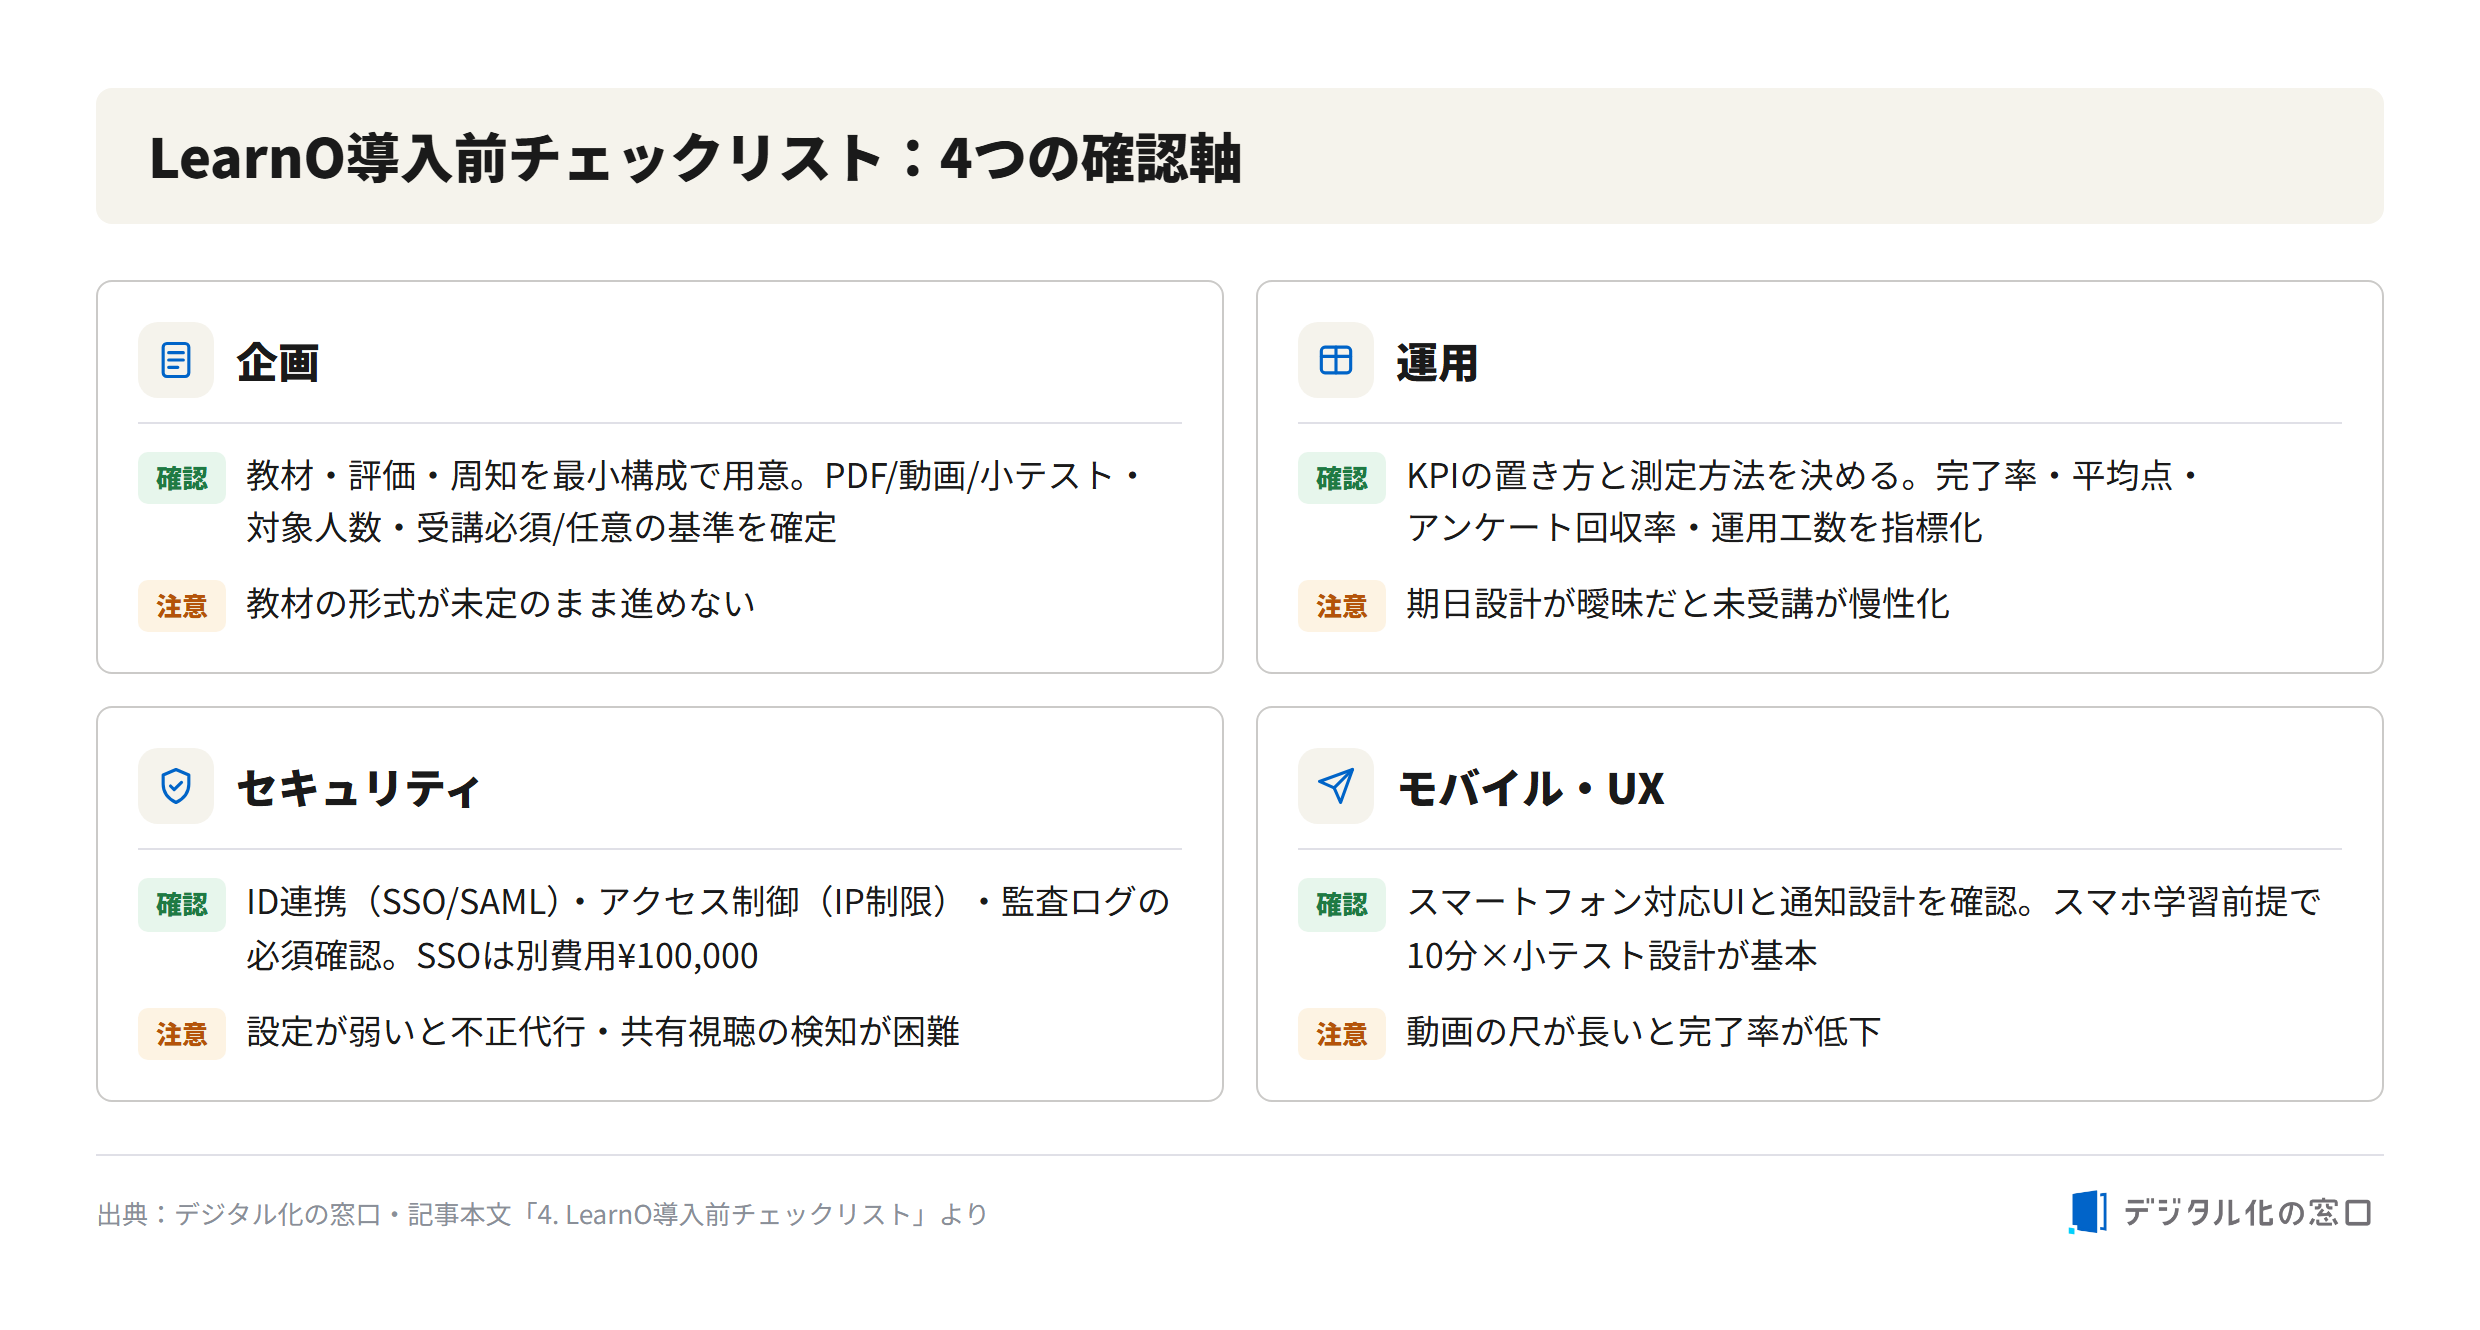This screenshot has height=1330, width=2480.
Task: Click the green 確認 badge in 企画 card
Action: point(182,478)
